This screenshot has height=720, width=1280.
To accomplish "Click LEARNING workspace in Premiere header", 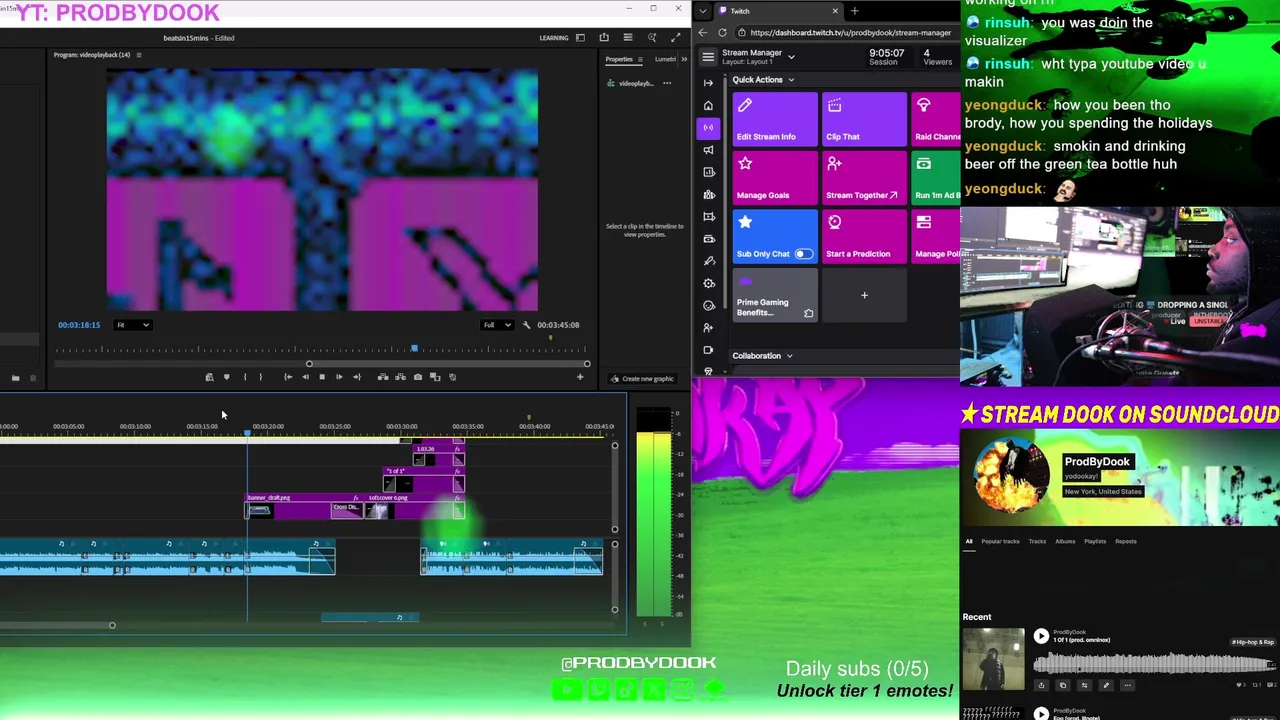I will click(554, 38).
